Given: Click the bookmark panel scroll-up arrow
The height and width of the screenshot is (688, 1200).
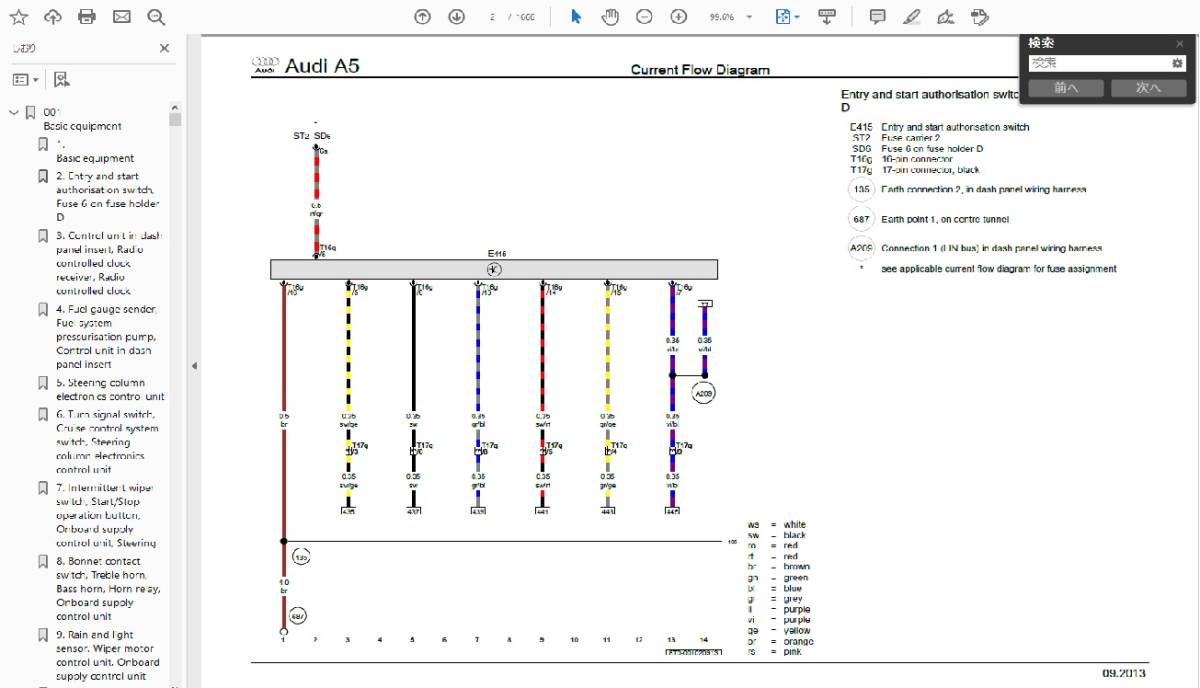Looking at the screenshot, I should click(x=175, y=107).
